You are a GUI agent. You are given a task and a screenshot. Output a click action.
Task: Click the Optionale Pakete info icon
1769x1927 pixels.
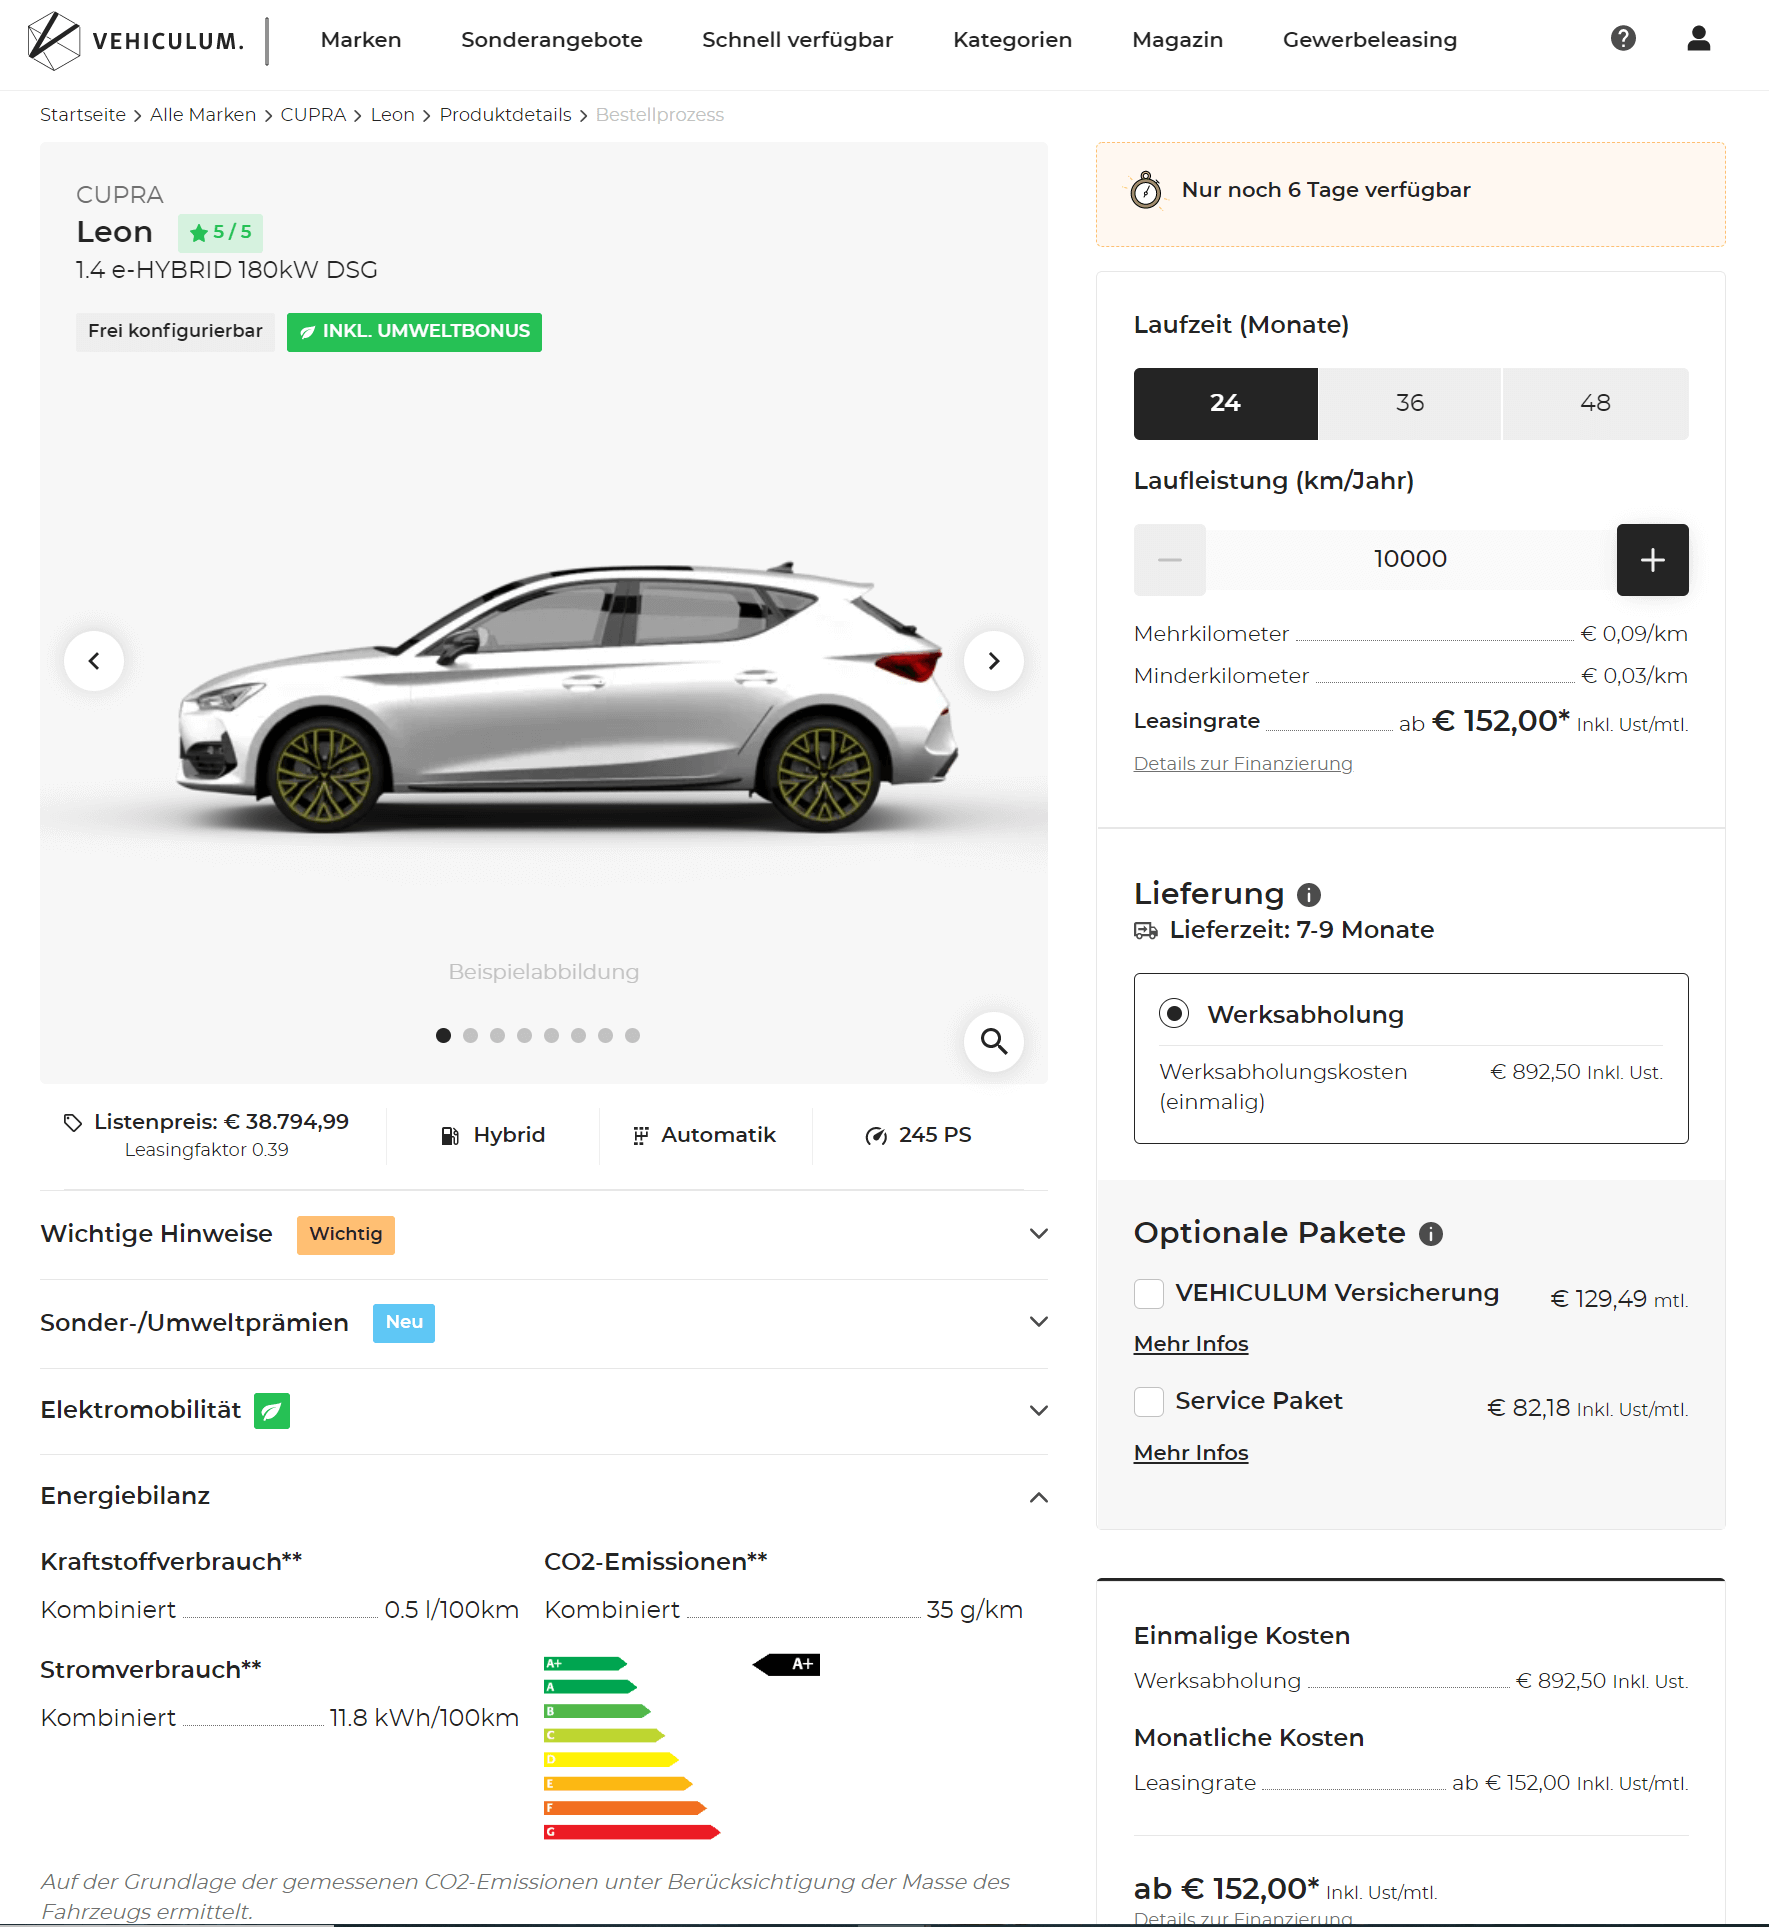point(1431,1234)
